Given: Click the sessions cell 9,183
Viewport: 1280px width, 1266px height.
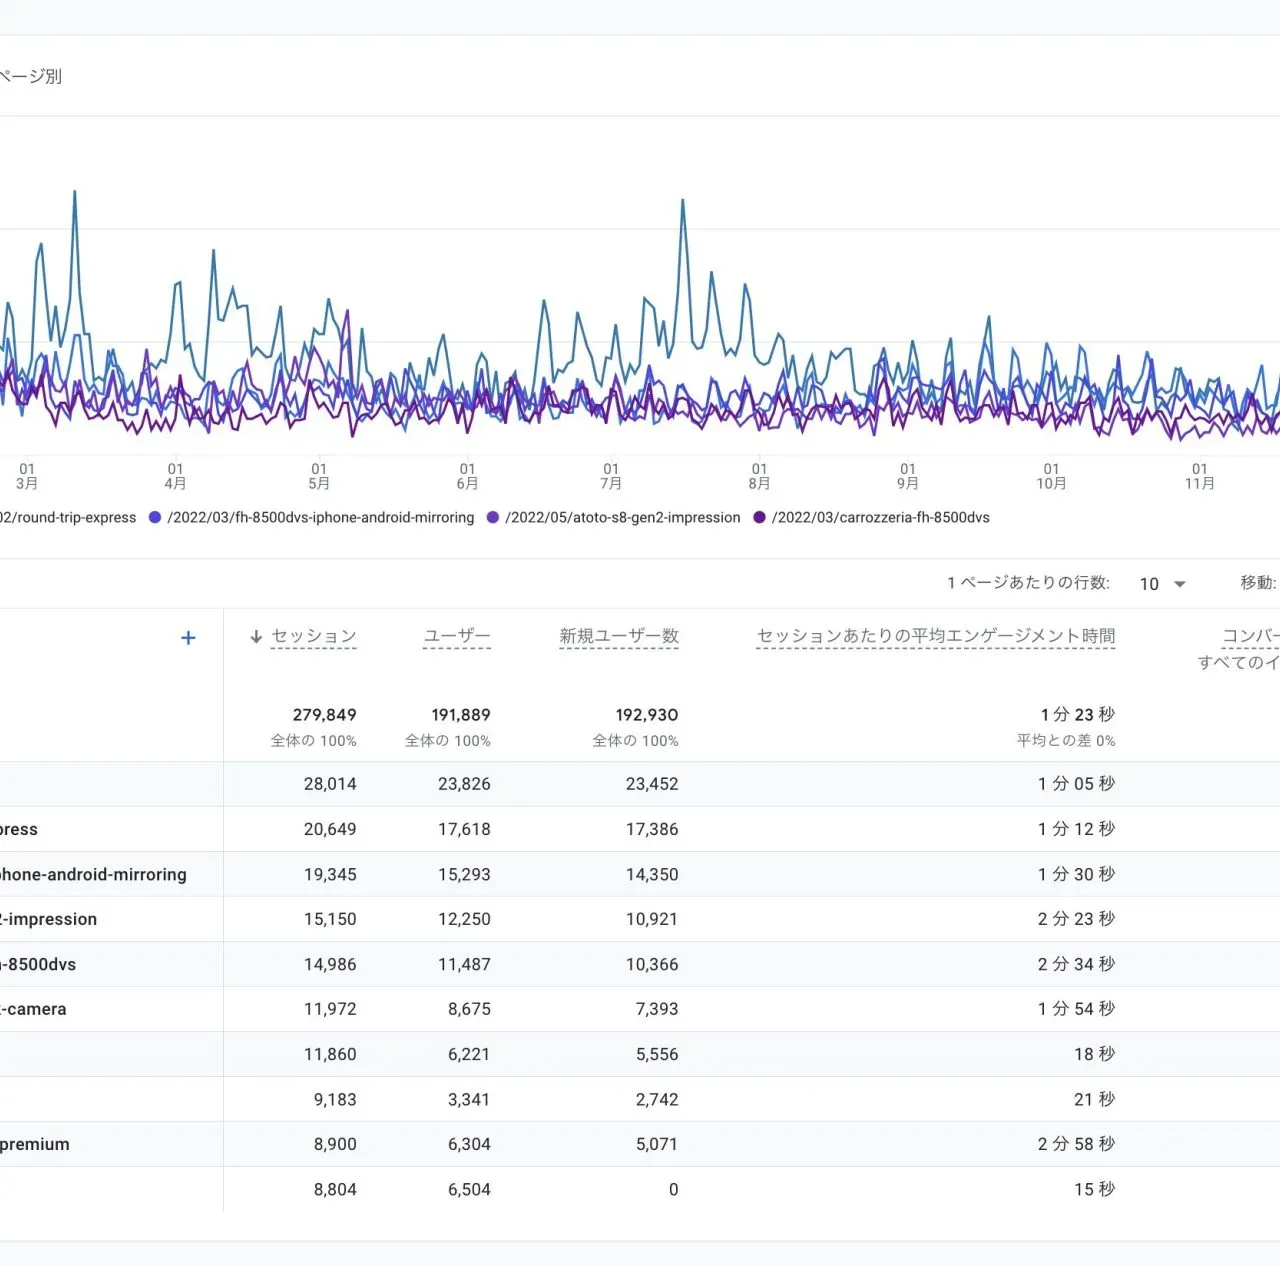Looking at the screenshot, I should tap(335, 1099).
